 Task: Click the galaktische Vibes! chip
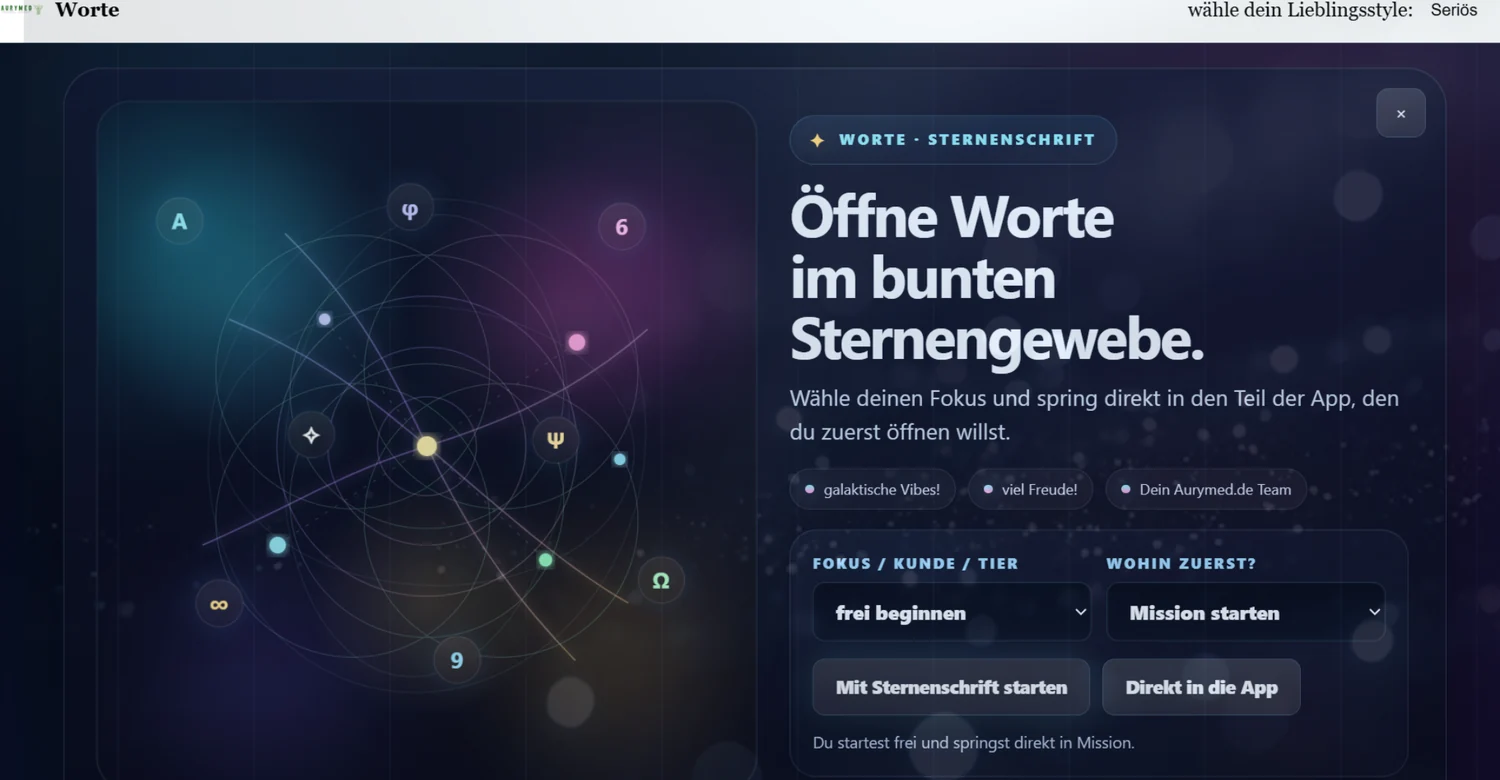[x=872, y=489]
